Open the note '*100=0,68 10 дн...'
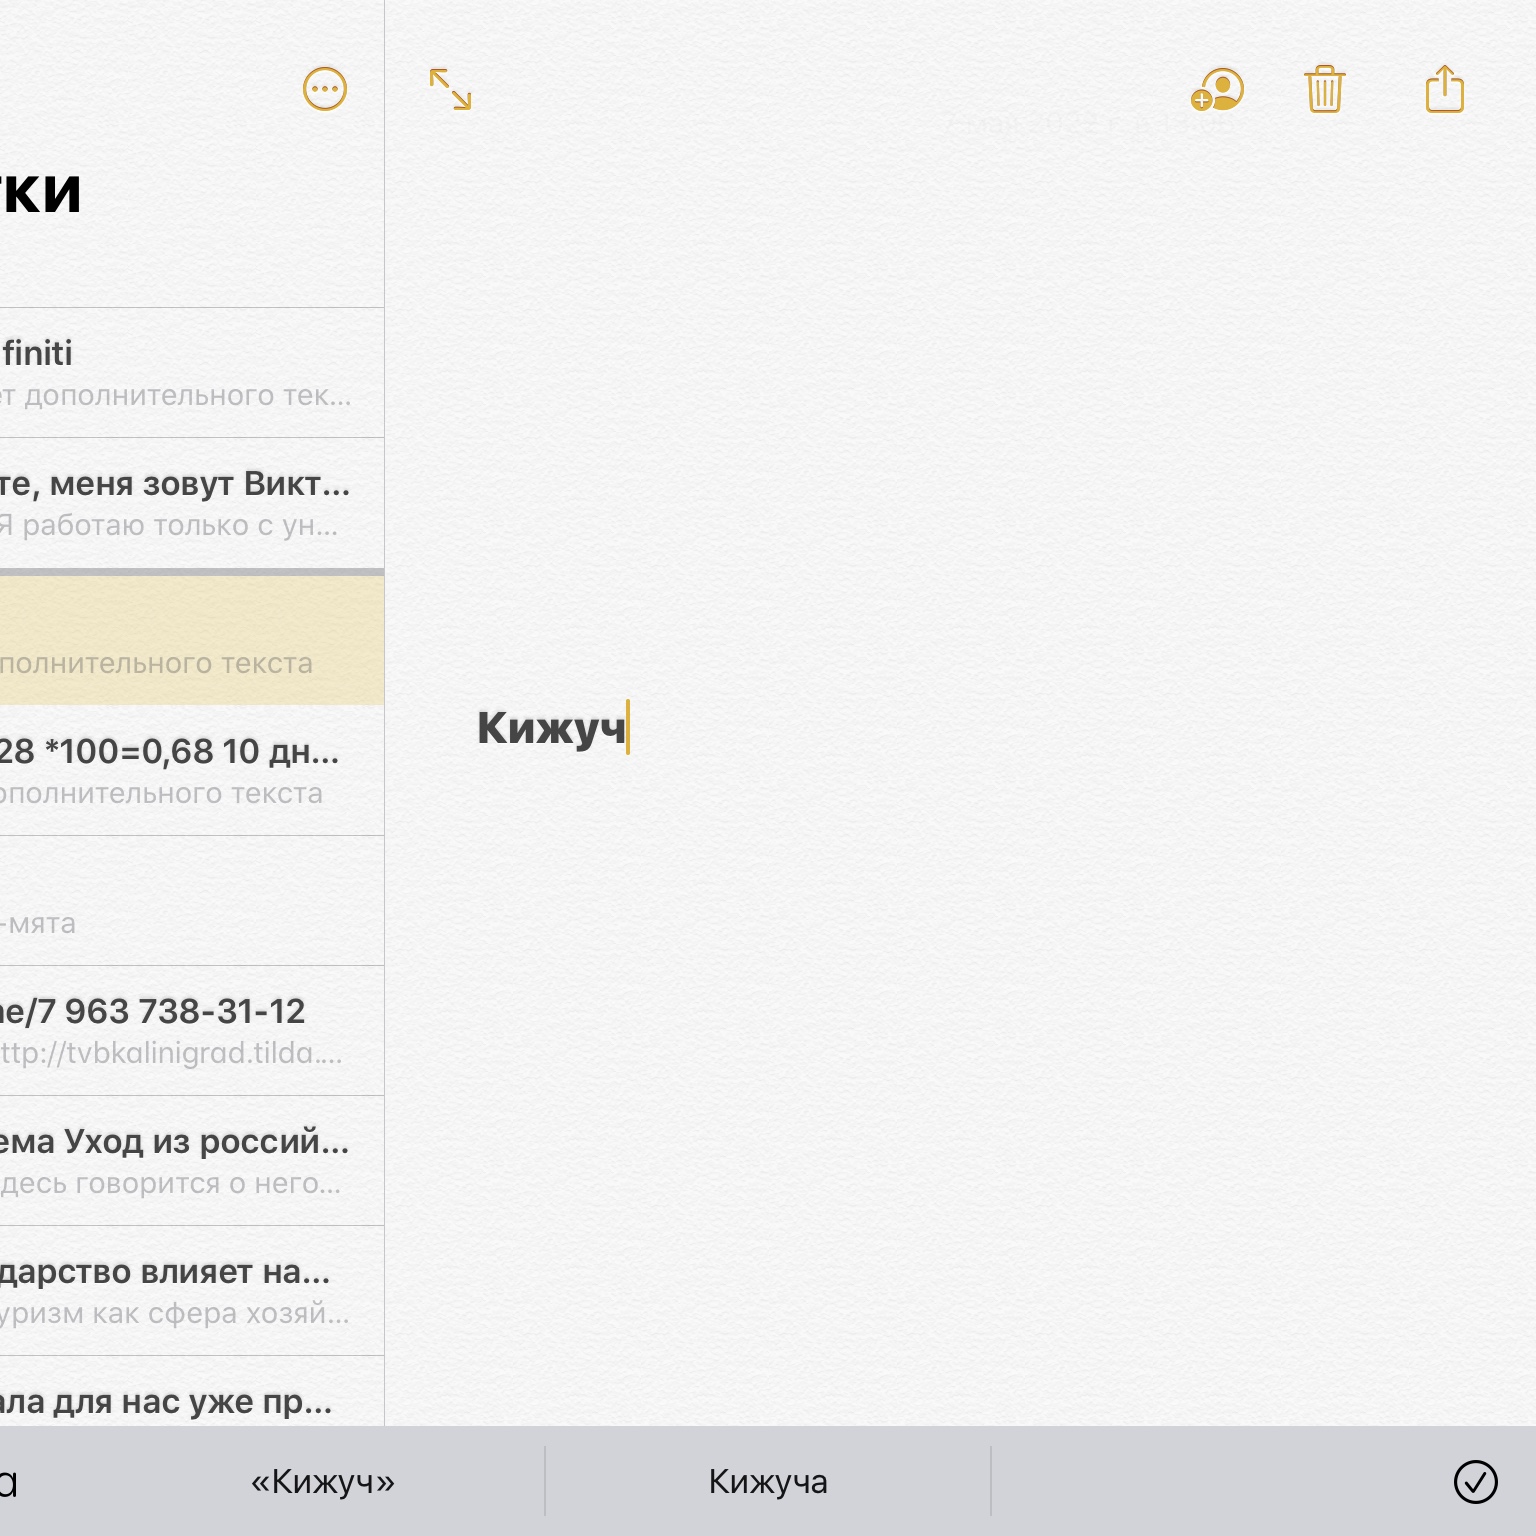Screen dimensions: 1536x1536 190,770
